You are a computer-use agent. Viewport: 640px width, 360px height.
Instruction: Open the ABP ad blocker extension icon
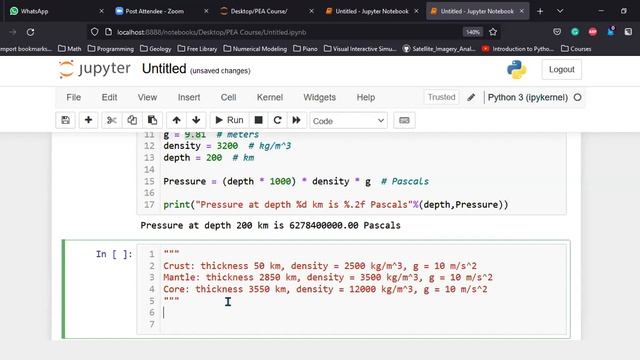pos(593,32)
